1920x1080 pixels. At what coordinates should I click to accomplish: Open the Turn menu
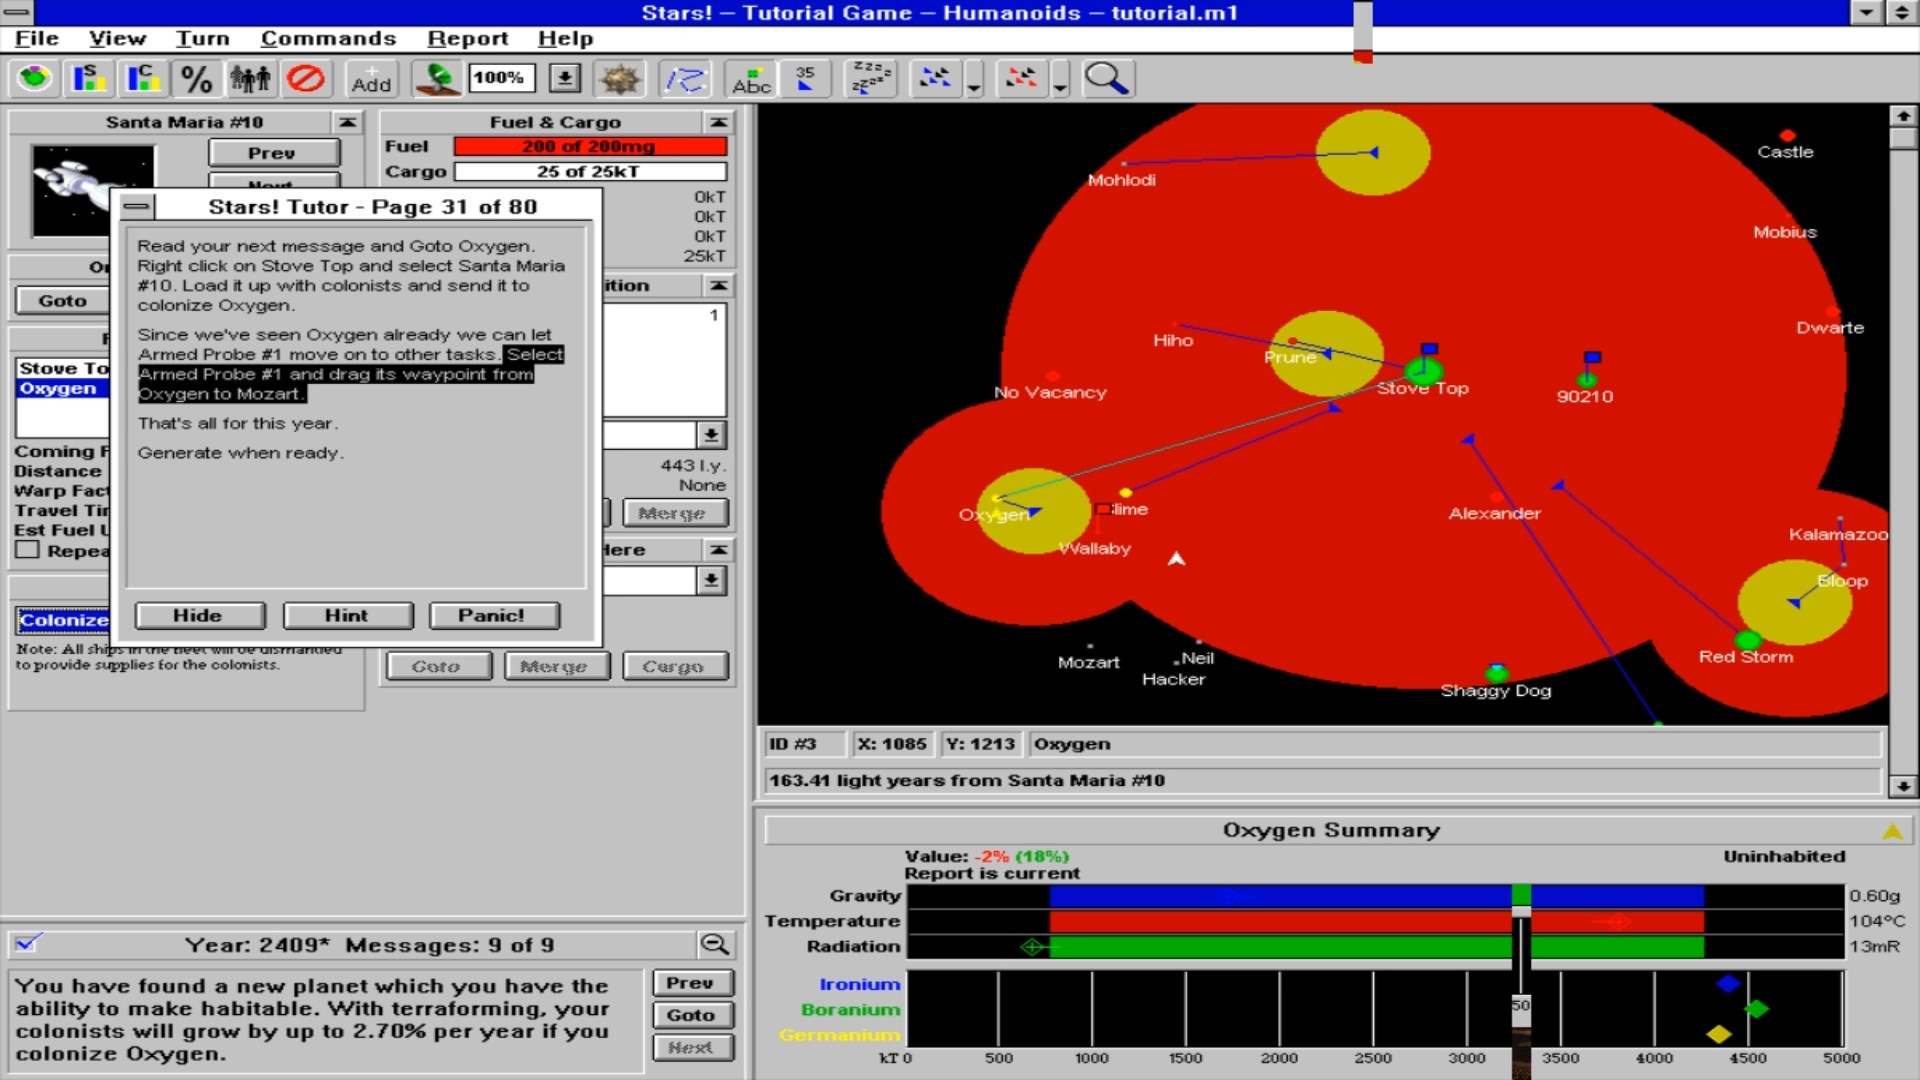pyautogui.click(x=203, y=38)
